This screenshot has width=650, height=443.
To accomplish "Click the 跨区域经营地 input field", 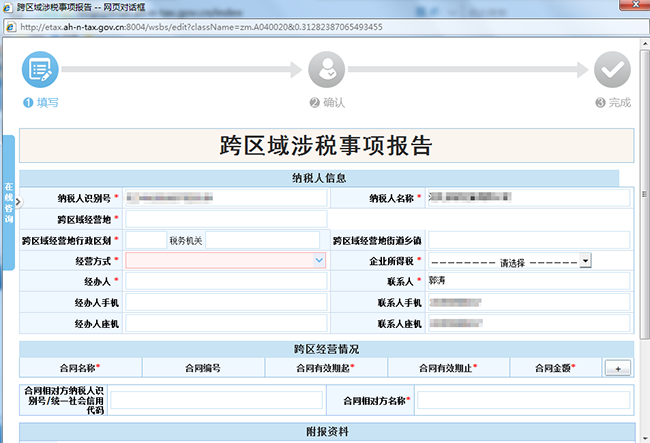I will (226, 218).
